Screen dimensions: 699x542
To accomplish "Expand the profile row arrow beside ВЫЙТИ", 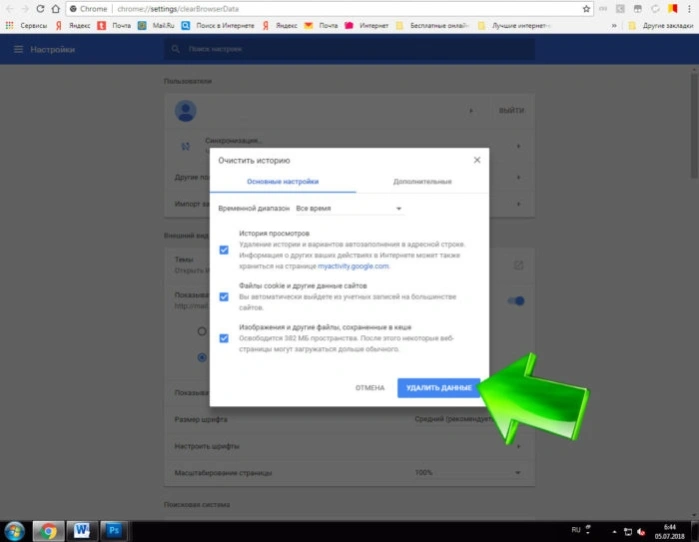I will point(471,111).
